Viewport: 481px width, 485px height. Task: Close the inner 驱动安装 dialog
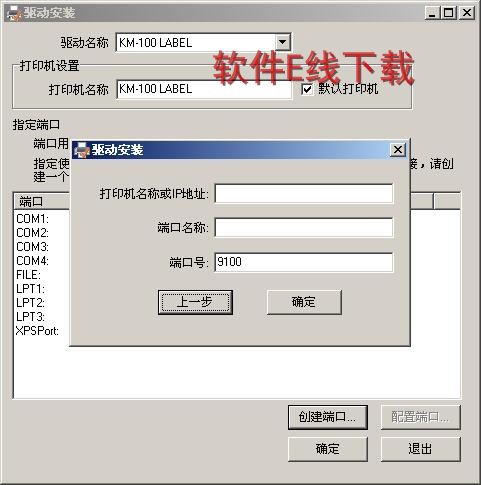398,150
